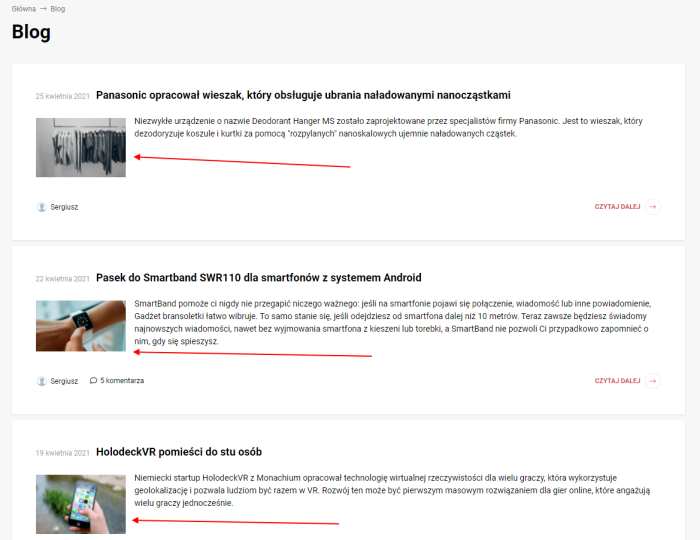This screenshot has height=540, width=700.
Task: Click circled arrow icon in Smartband post
Action: 653,381
